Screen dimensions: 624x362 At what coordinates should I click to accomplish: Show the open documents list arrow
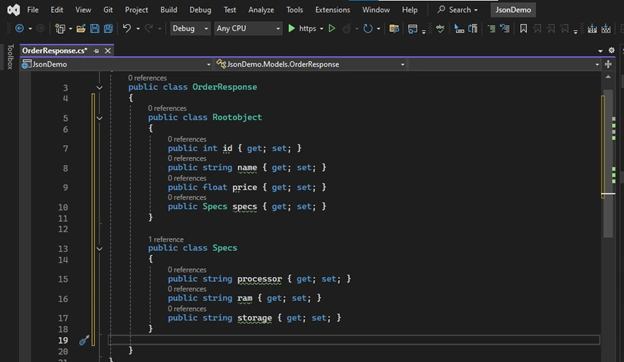click(x=600, y=51)
